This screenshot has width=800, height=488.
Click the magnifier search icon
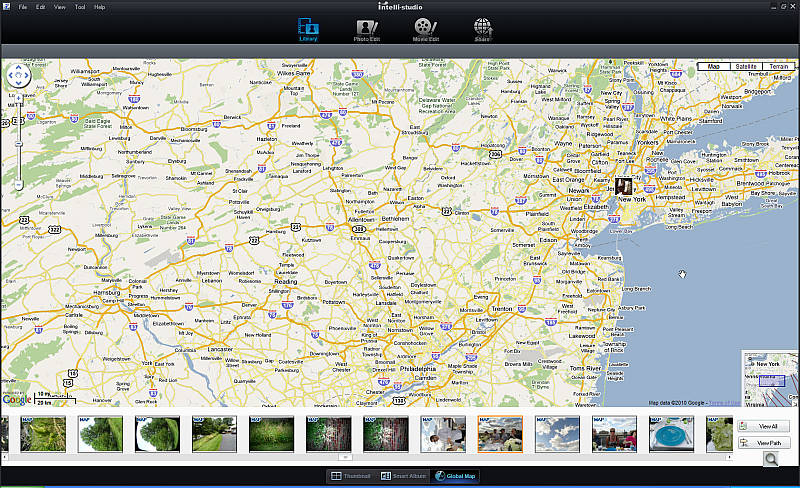[771, 459]
